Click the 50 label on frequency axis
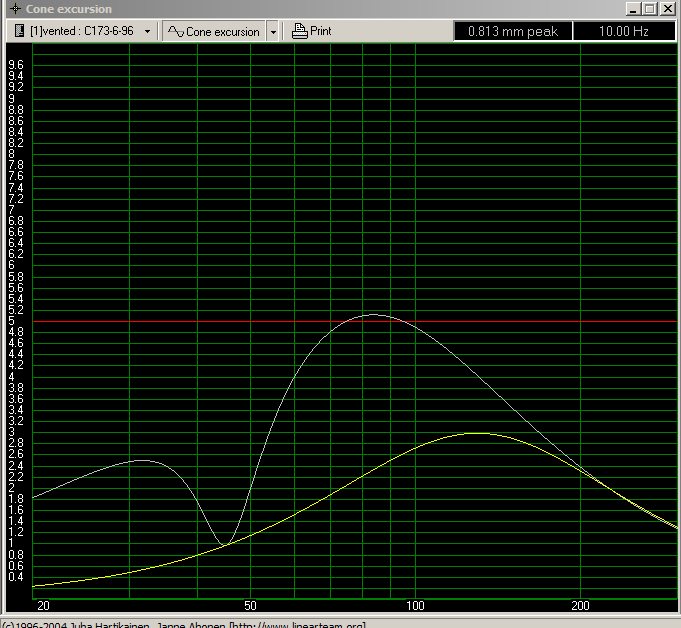This screenshot has width=681, height=628. tap(250, 605)
